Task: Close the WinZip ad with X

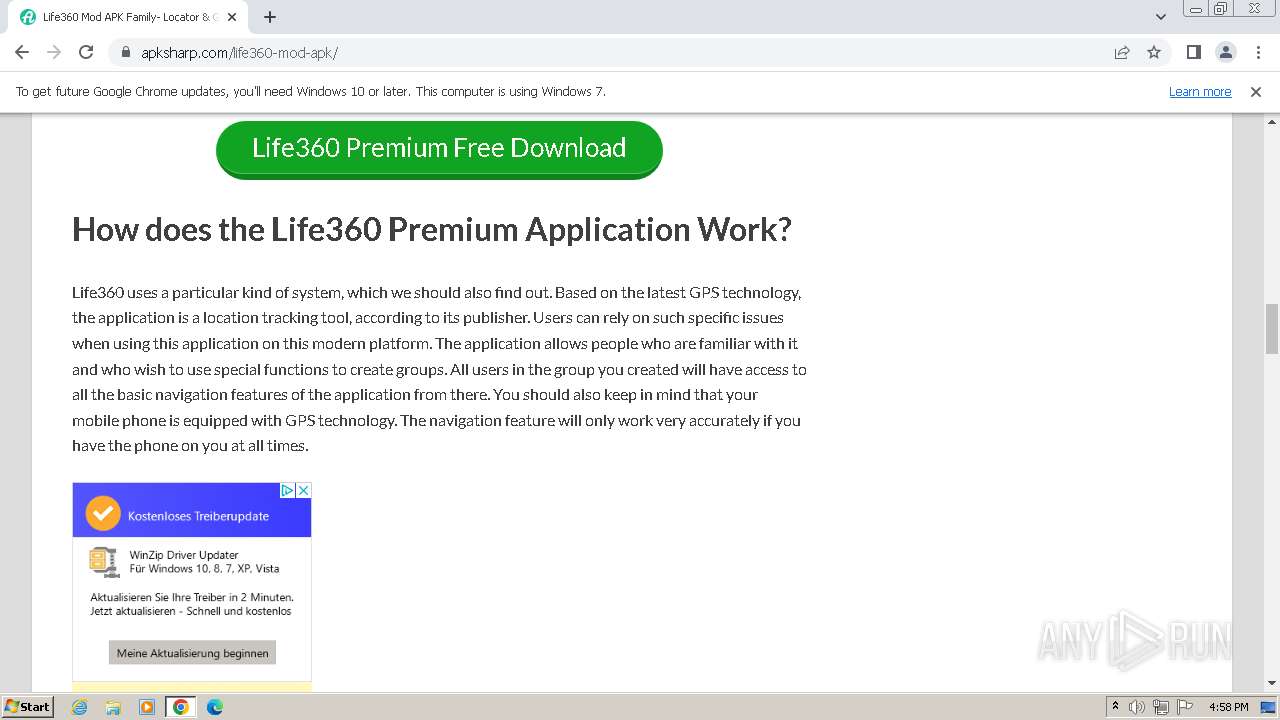Action: [x=304, y=490]
